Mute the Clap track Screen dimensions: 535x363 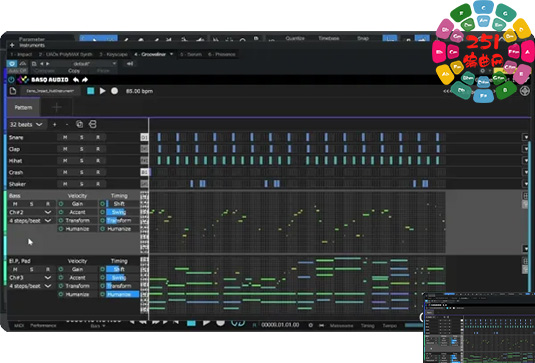tap(65, 149)
